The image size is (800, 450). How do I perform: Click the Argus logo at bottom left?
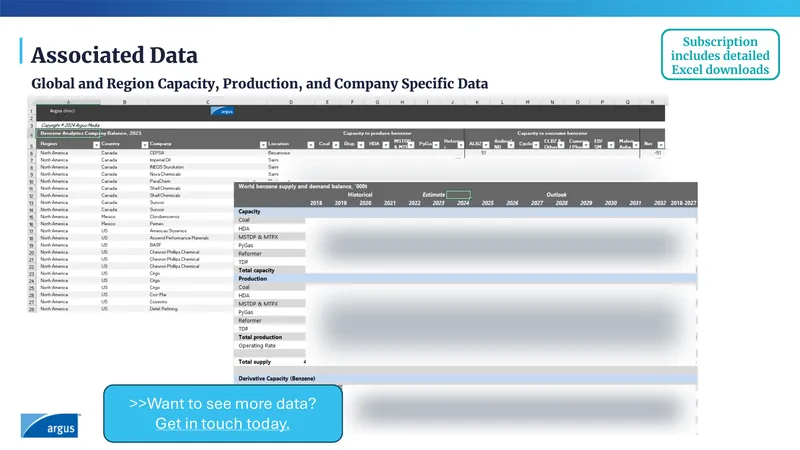click(51, 426)
